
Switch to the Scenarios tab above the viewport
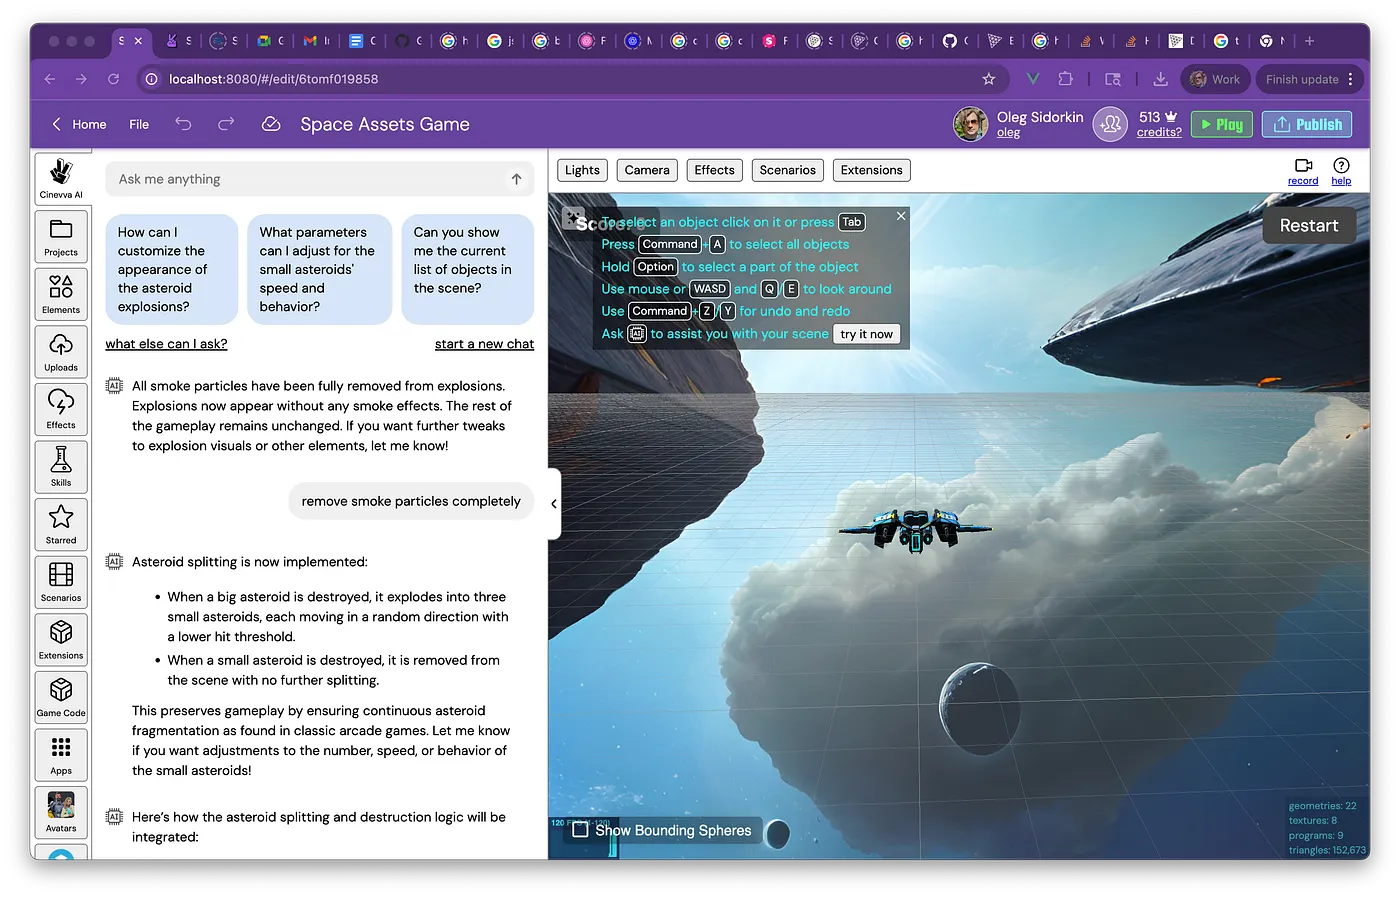point(787,170)
